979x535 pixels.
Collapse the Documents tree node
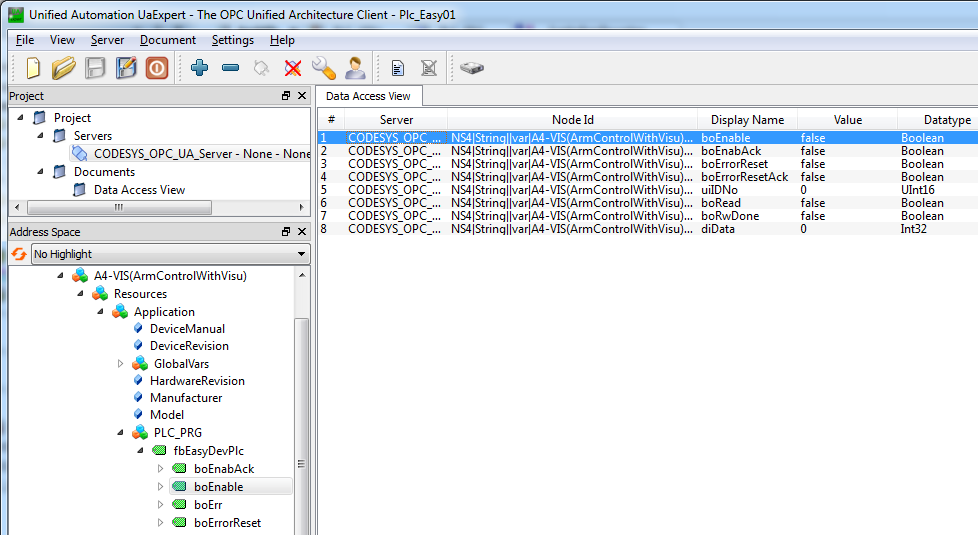pyautogui.click(x=41, y=172)
